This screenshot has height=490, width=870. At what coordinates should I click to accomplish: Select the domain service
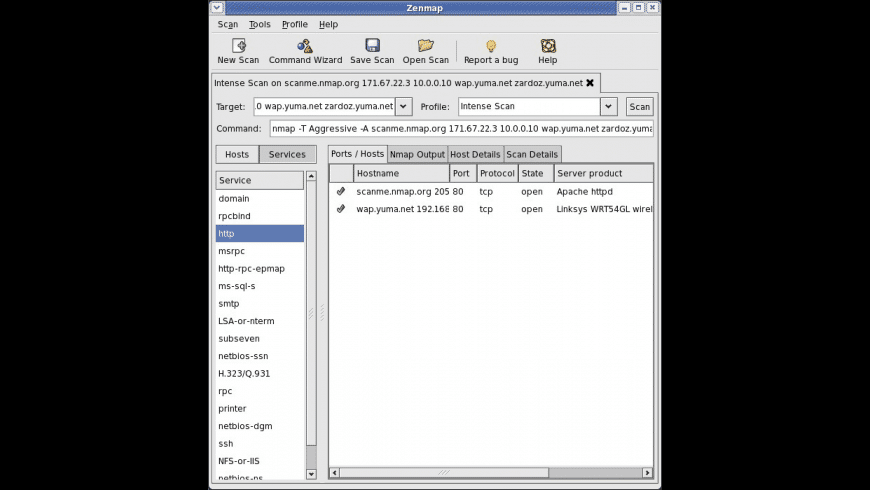point(260,198)
